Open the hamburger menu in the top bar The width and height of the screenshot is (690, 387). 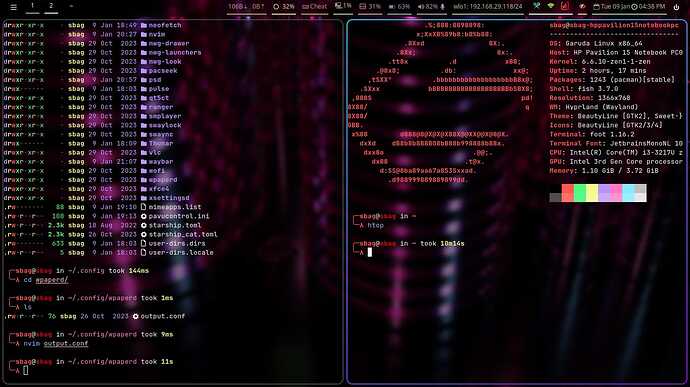(x=13, y=7)
